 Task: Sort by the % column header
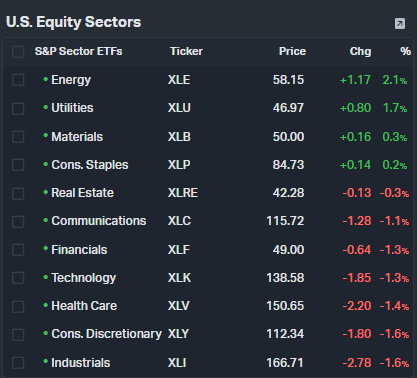405,51
